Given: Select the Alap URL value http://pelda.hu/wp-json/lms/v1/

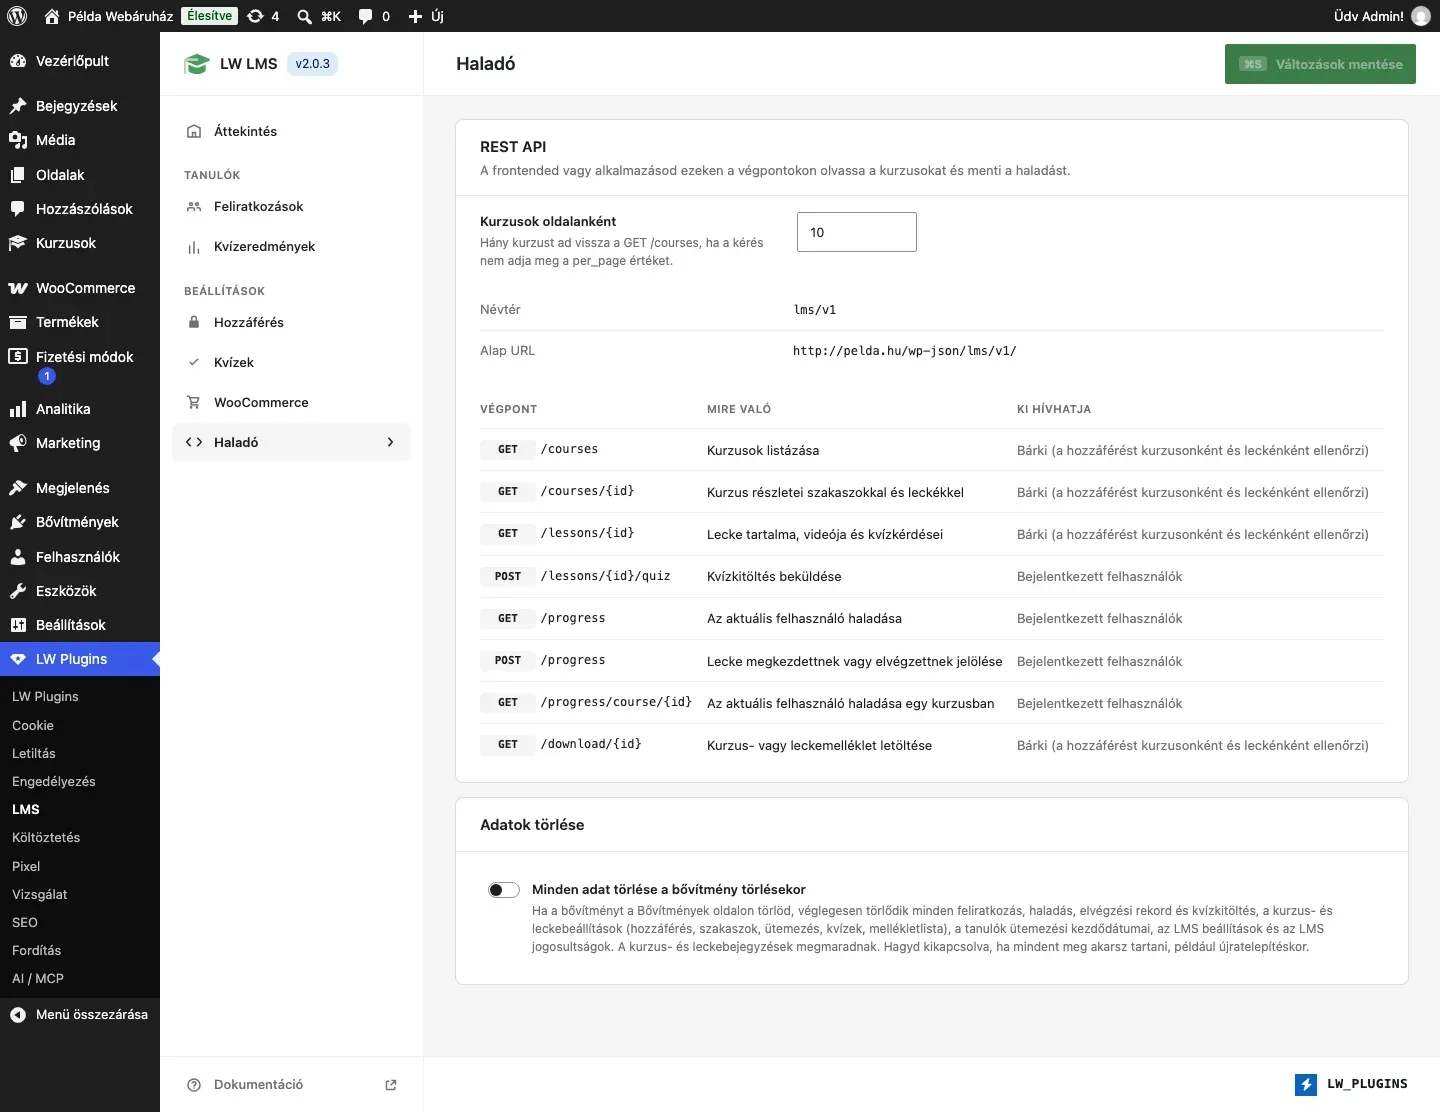Looking at the screenshot, I should pyautogui.click(x=904, y=351).
